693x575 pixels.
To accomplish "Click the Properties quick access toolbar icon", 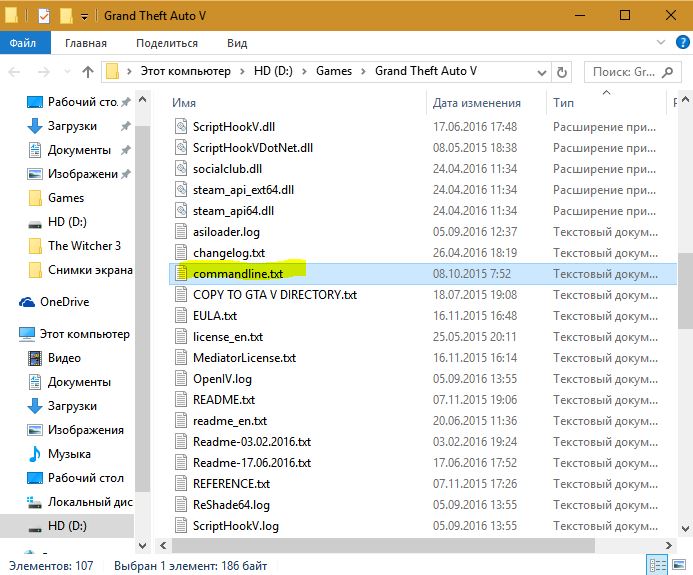I will pos(44,16).
